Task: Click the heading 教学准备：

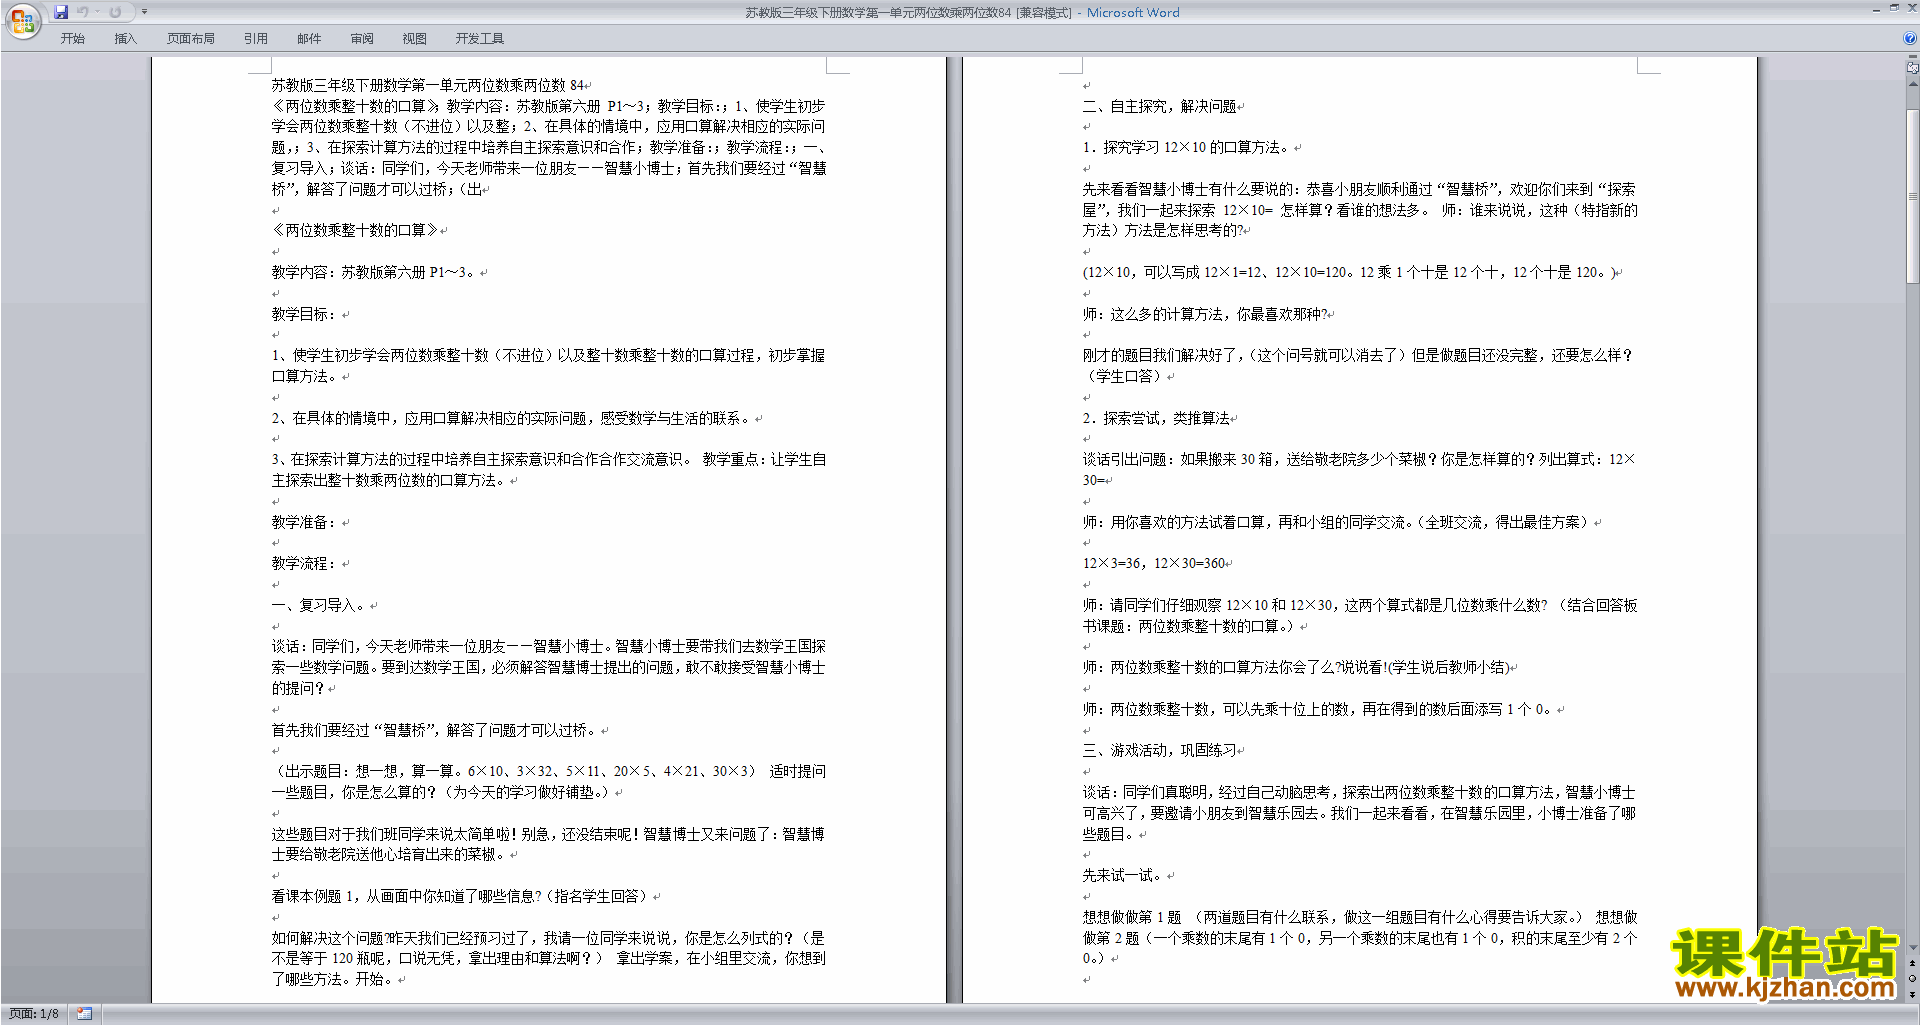Action: 305,522
